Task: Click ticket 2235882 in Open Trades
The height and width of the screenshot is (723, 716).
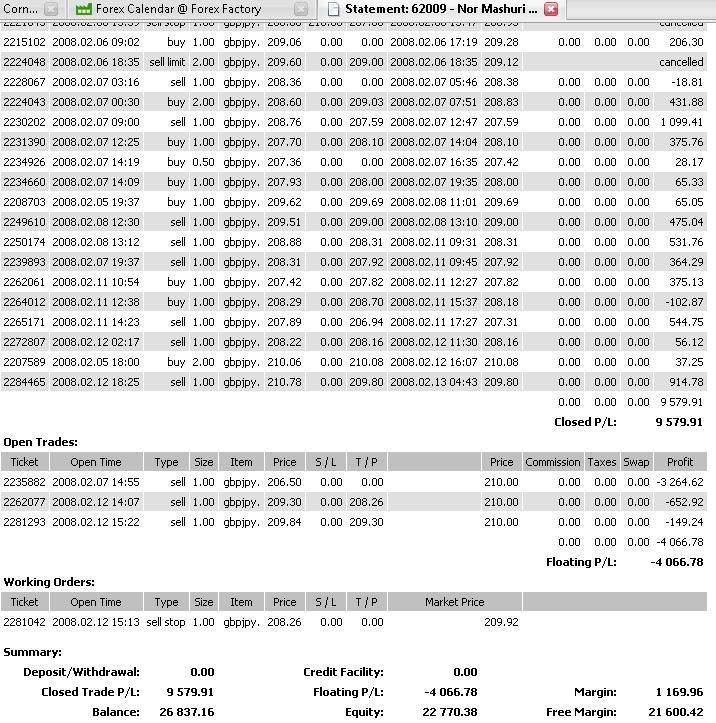Action: [x=24, y=482]
